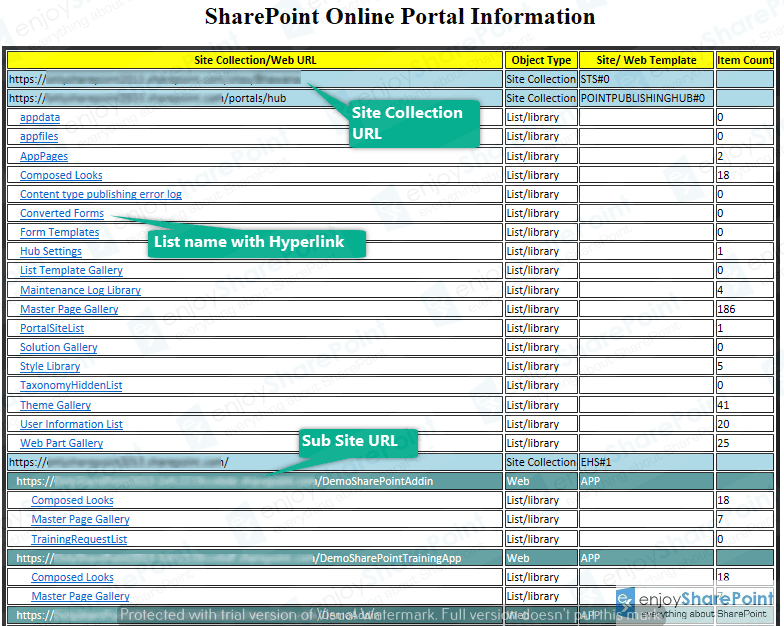Select the EHS#1 template cell
The image size is (784, 626).
(x=646, y=462)
